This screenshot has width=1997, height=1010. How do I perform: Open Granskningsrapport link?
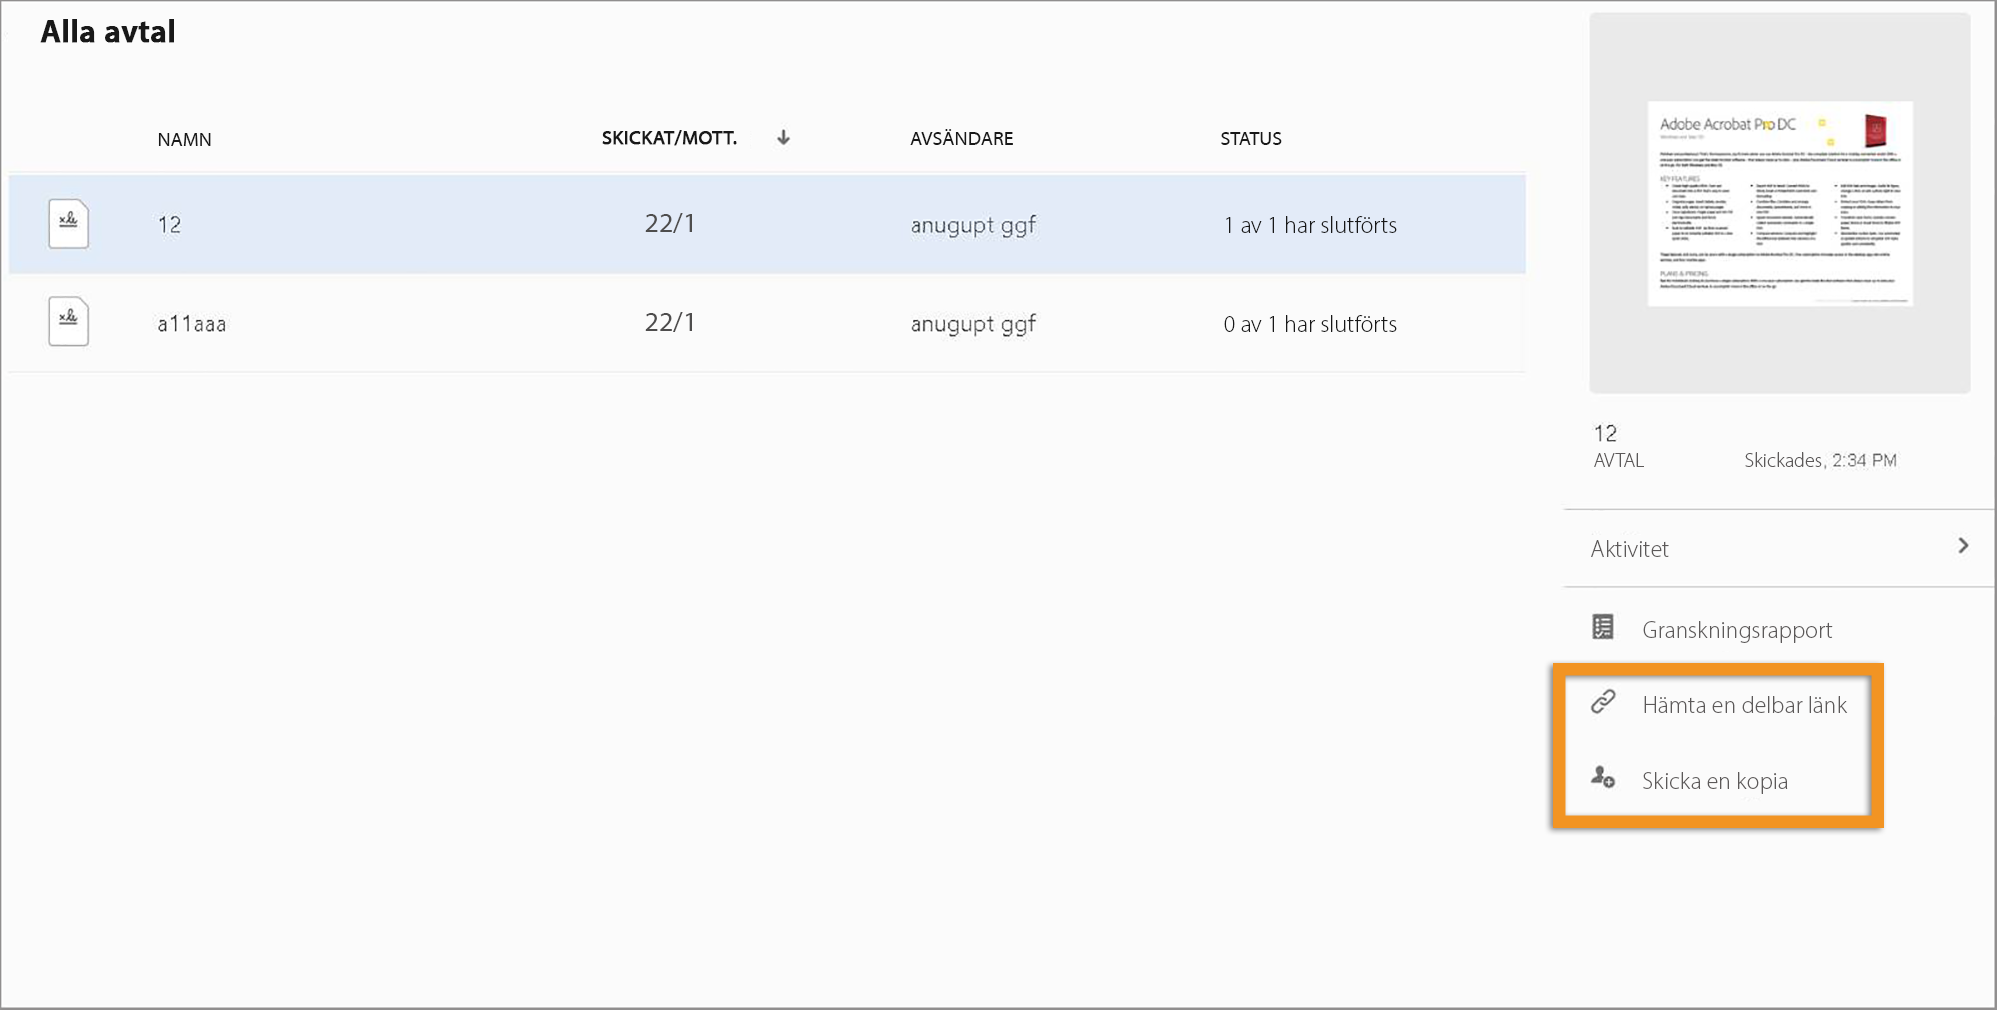coord(1737,630)
